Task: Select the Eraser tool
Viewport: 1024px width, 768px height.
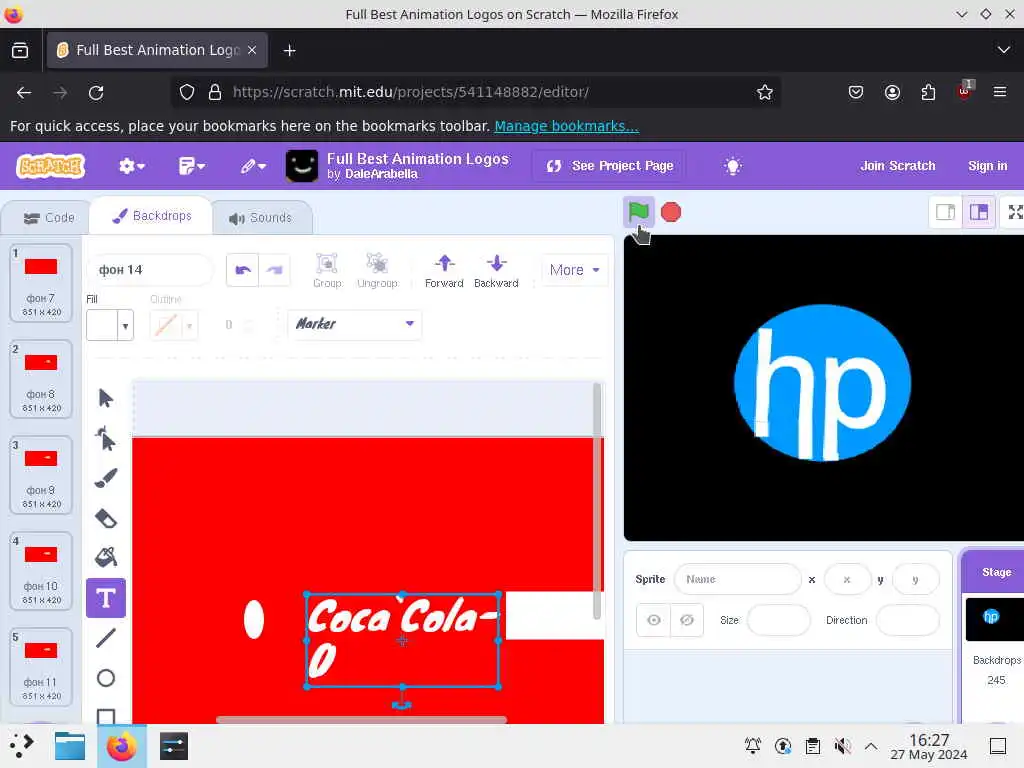Action: (x=106, y=519)
